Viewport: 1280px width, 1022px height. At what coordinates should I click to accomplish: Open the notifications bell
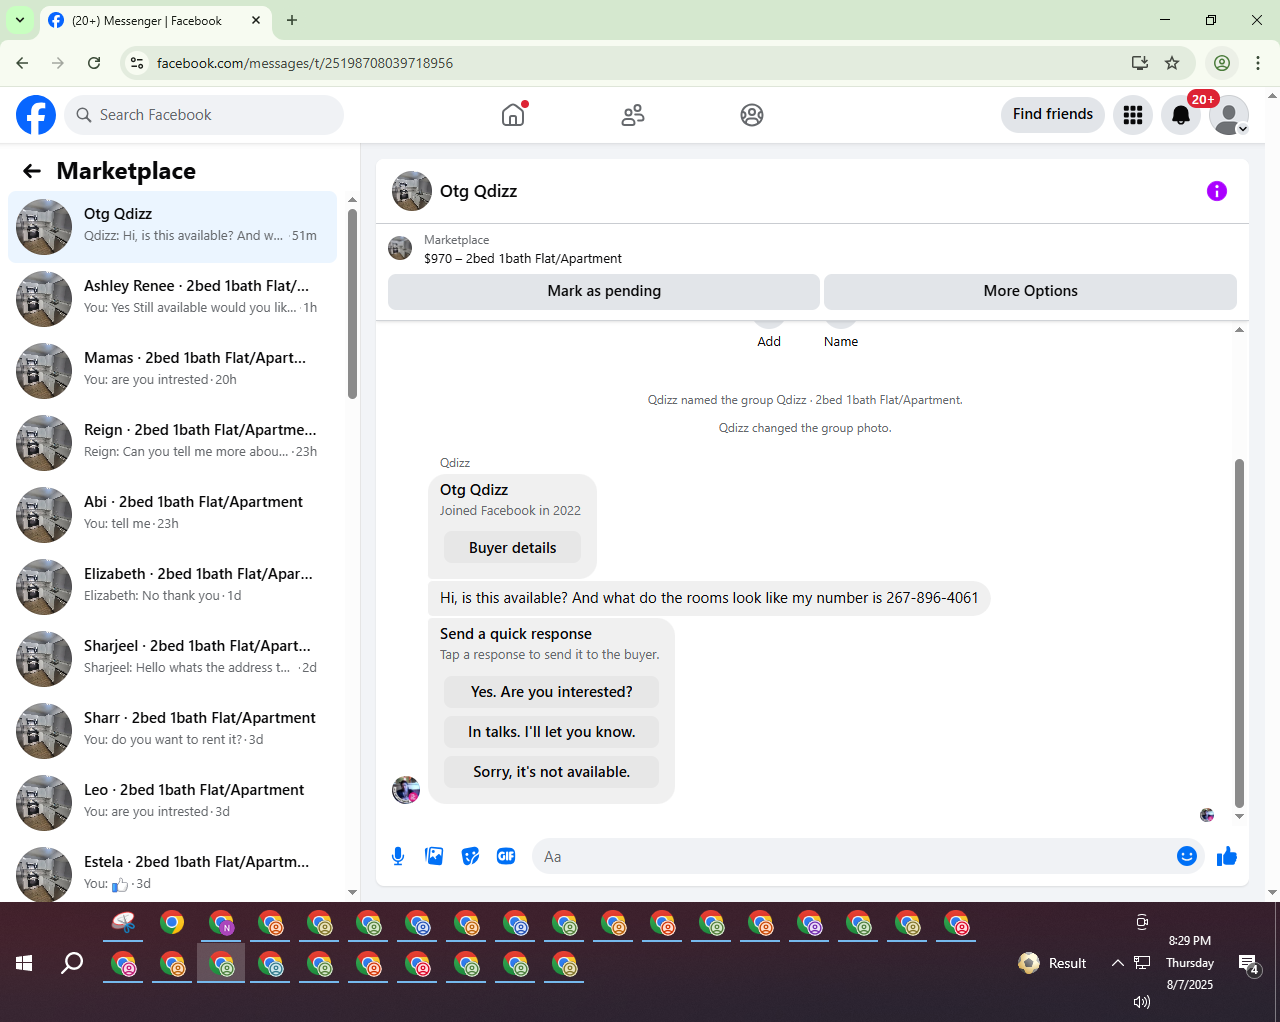pyautogui.click(x=1181, y=115)
